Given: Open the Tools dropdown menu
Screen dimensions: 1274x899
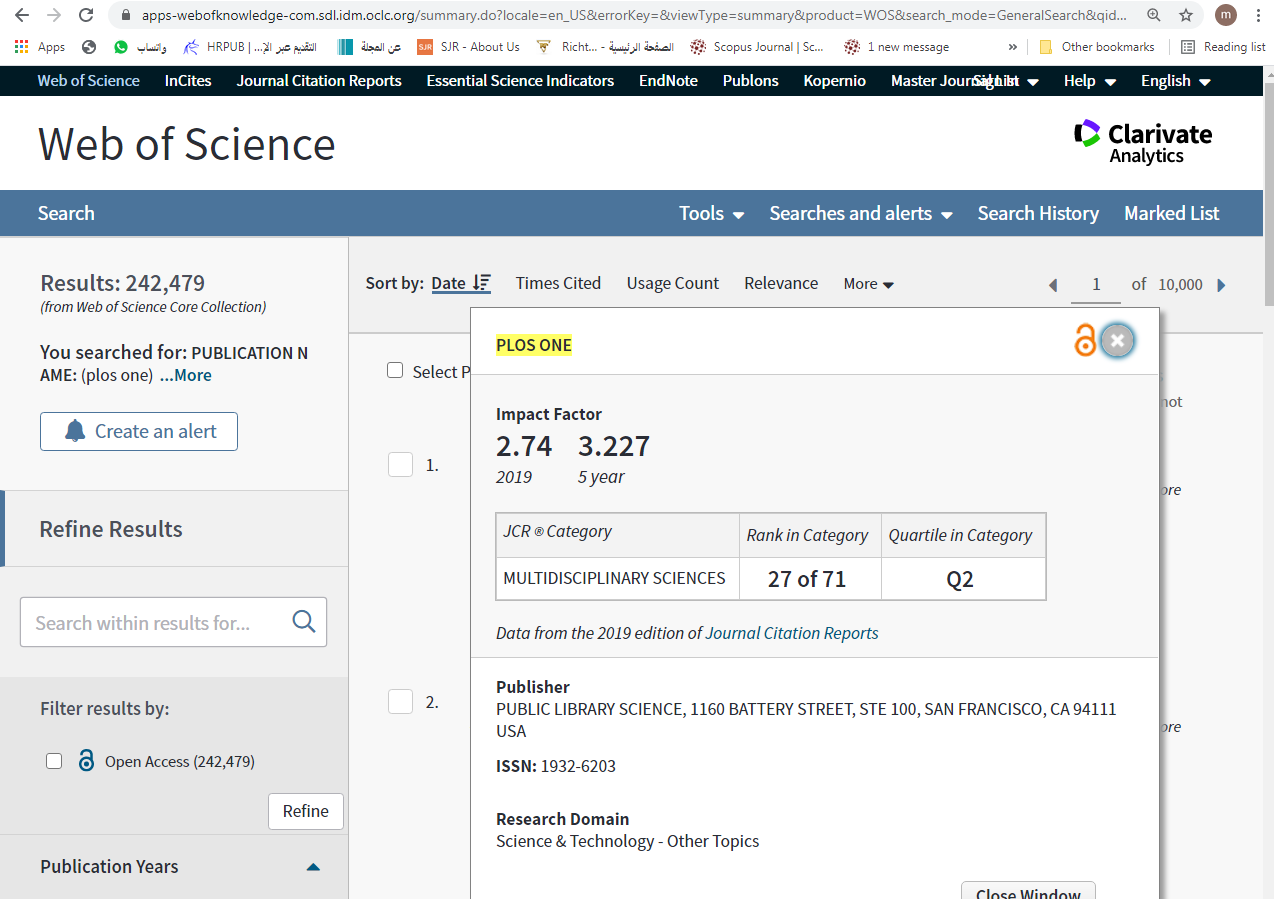Looking at the screenshot, I should tap(711, 213).
